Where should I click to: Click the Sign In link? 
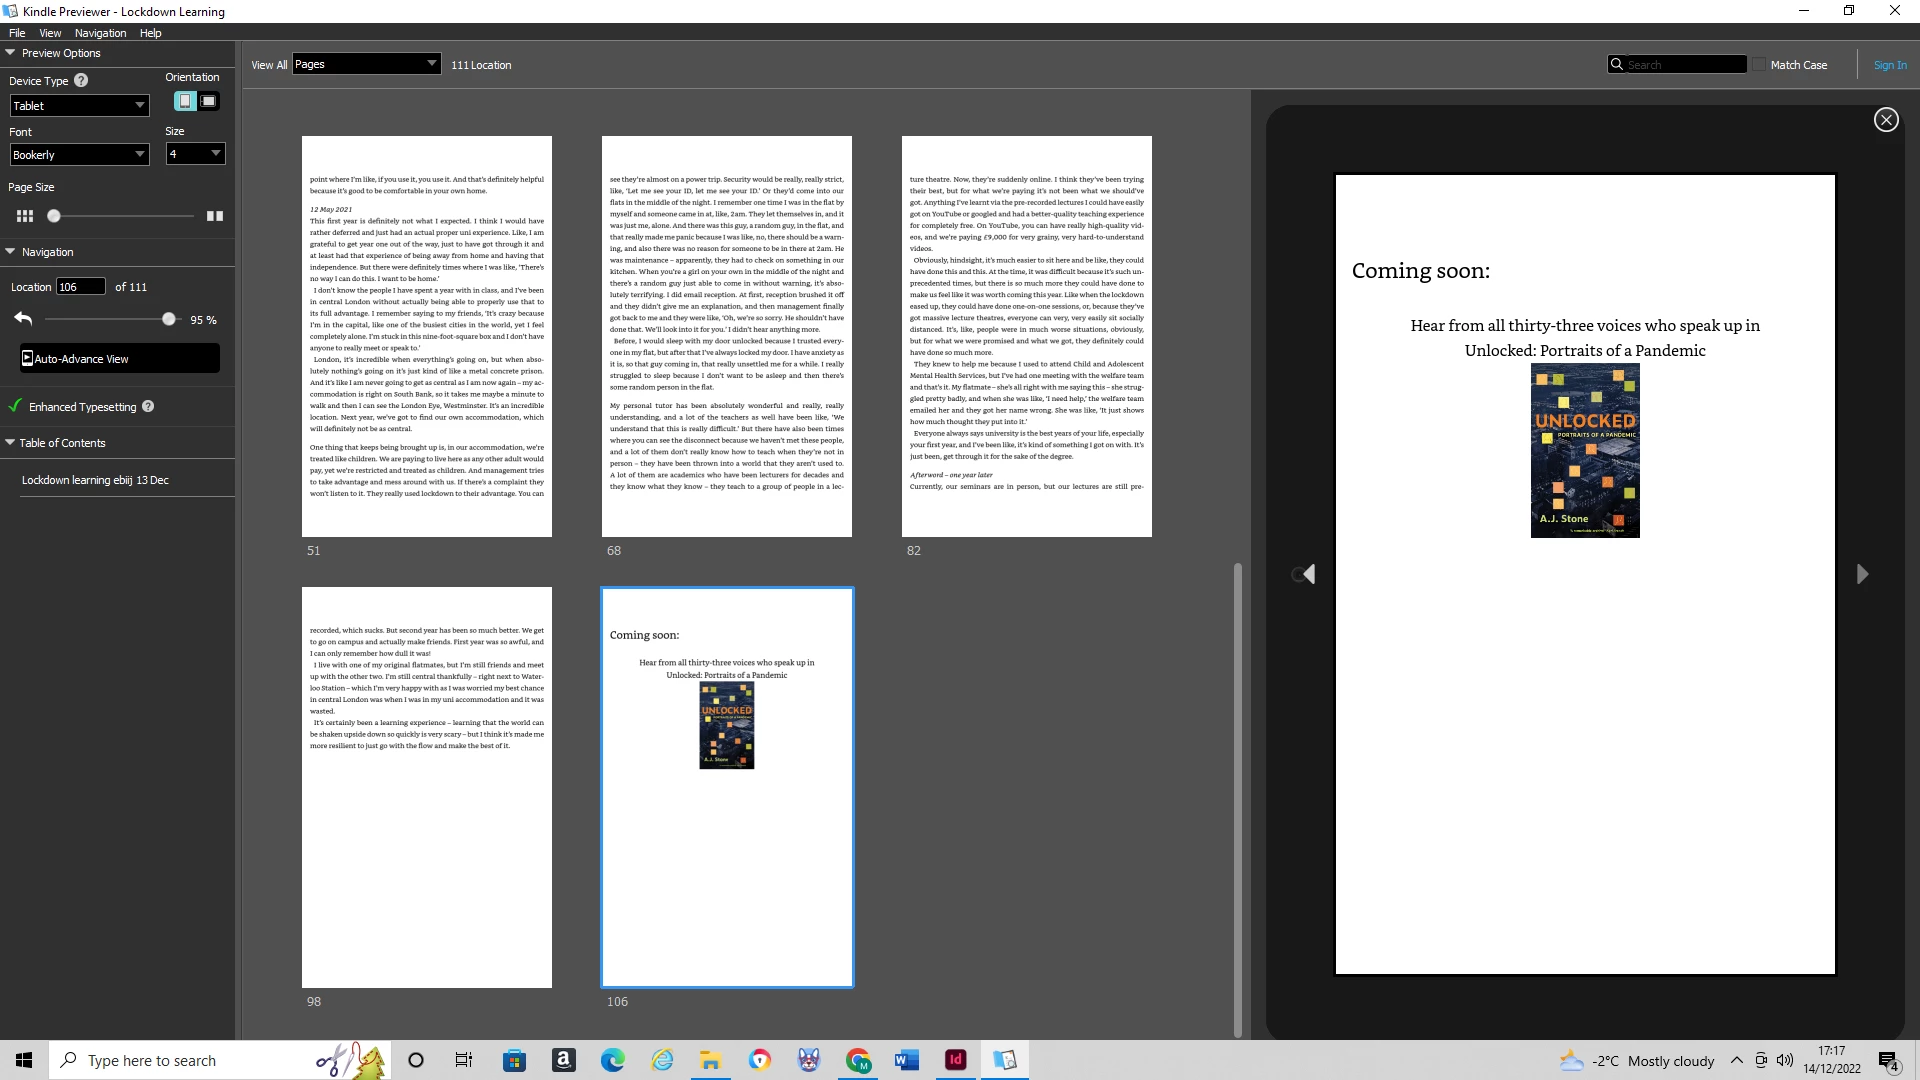tap(1889, 65)
